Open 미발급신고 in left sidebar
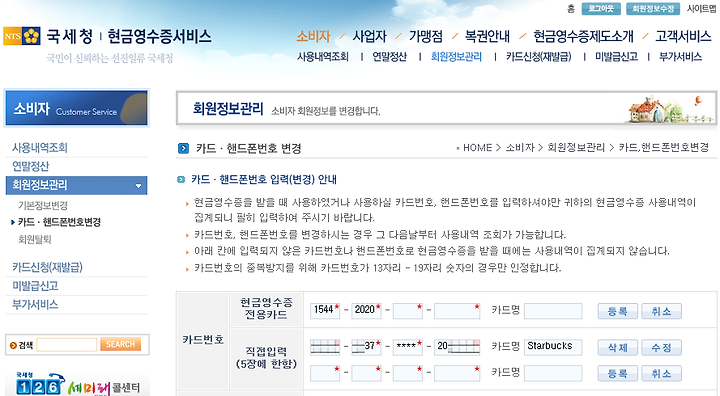 pos(35,286)
